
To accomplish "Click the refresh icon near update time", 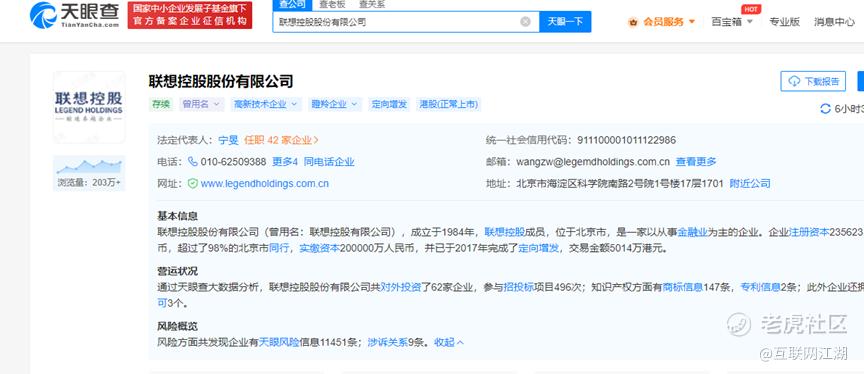I will click(825, 109).
